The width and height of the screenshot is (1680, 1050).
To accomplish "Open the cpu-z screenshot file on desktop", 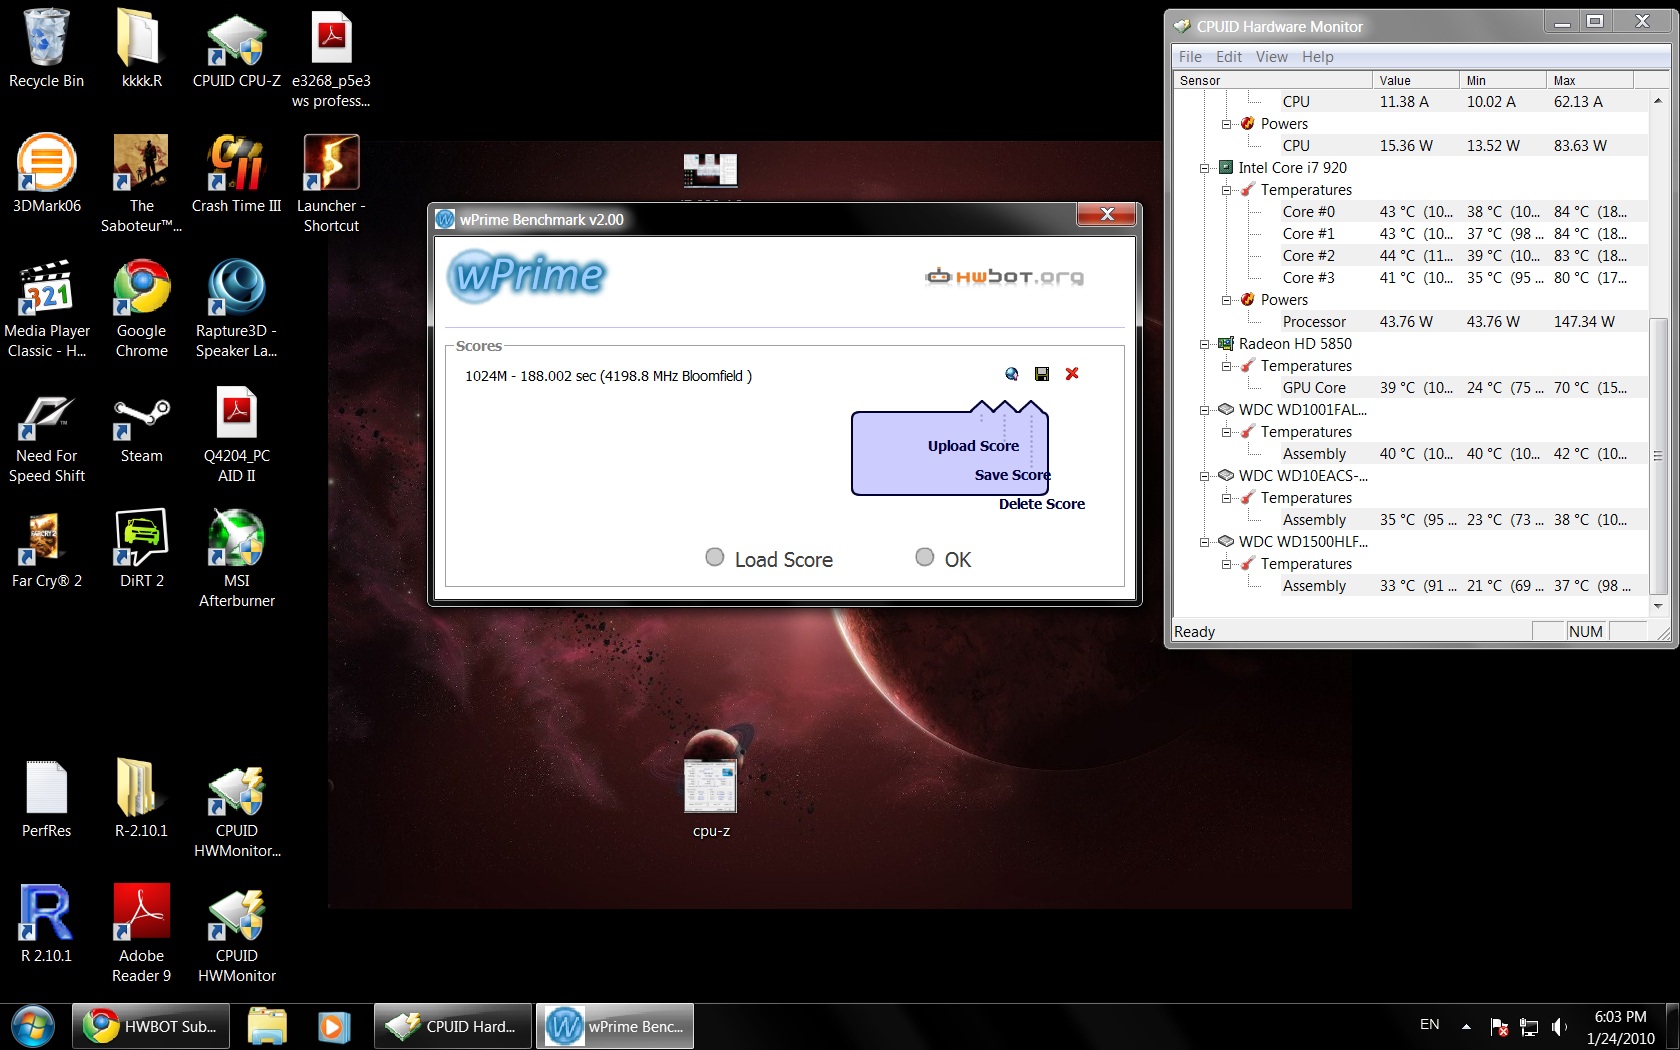I will [711, 798].
